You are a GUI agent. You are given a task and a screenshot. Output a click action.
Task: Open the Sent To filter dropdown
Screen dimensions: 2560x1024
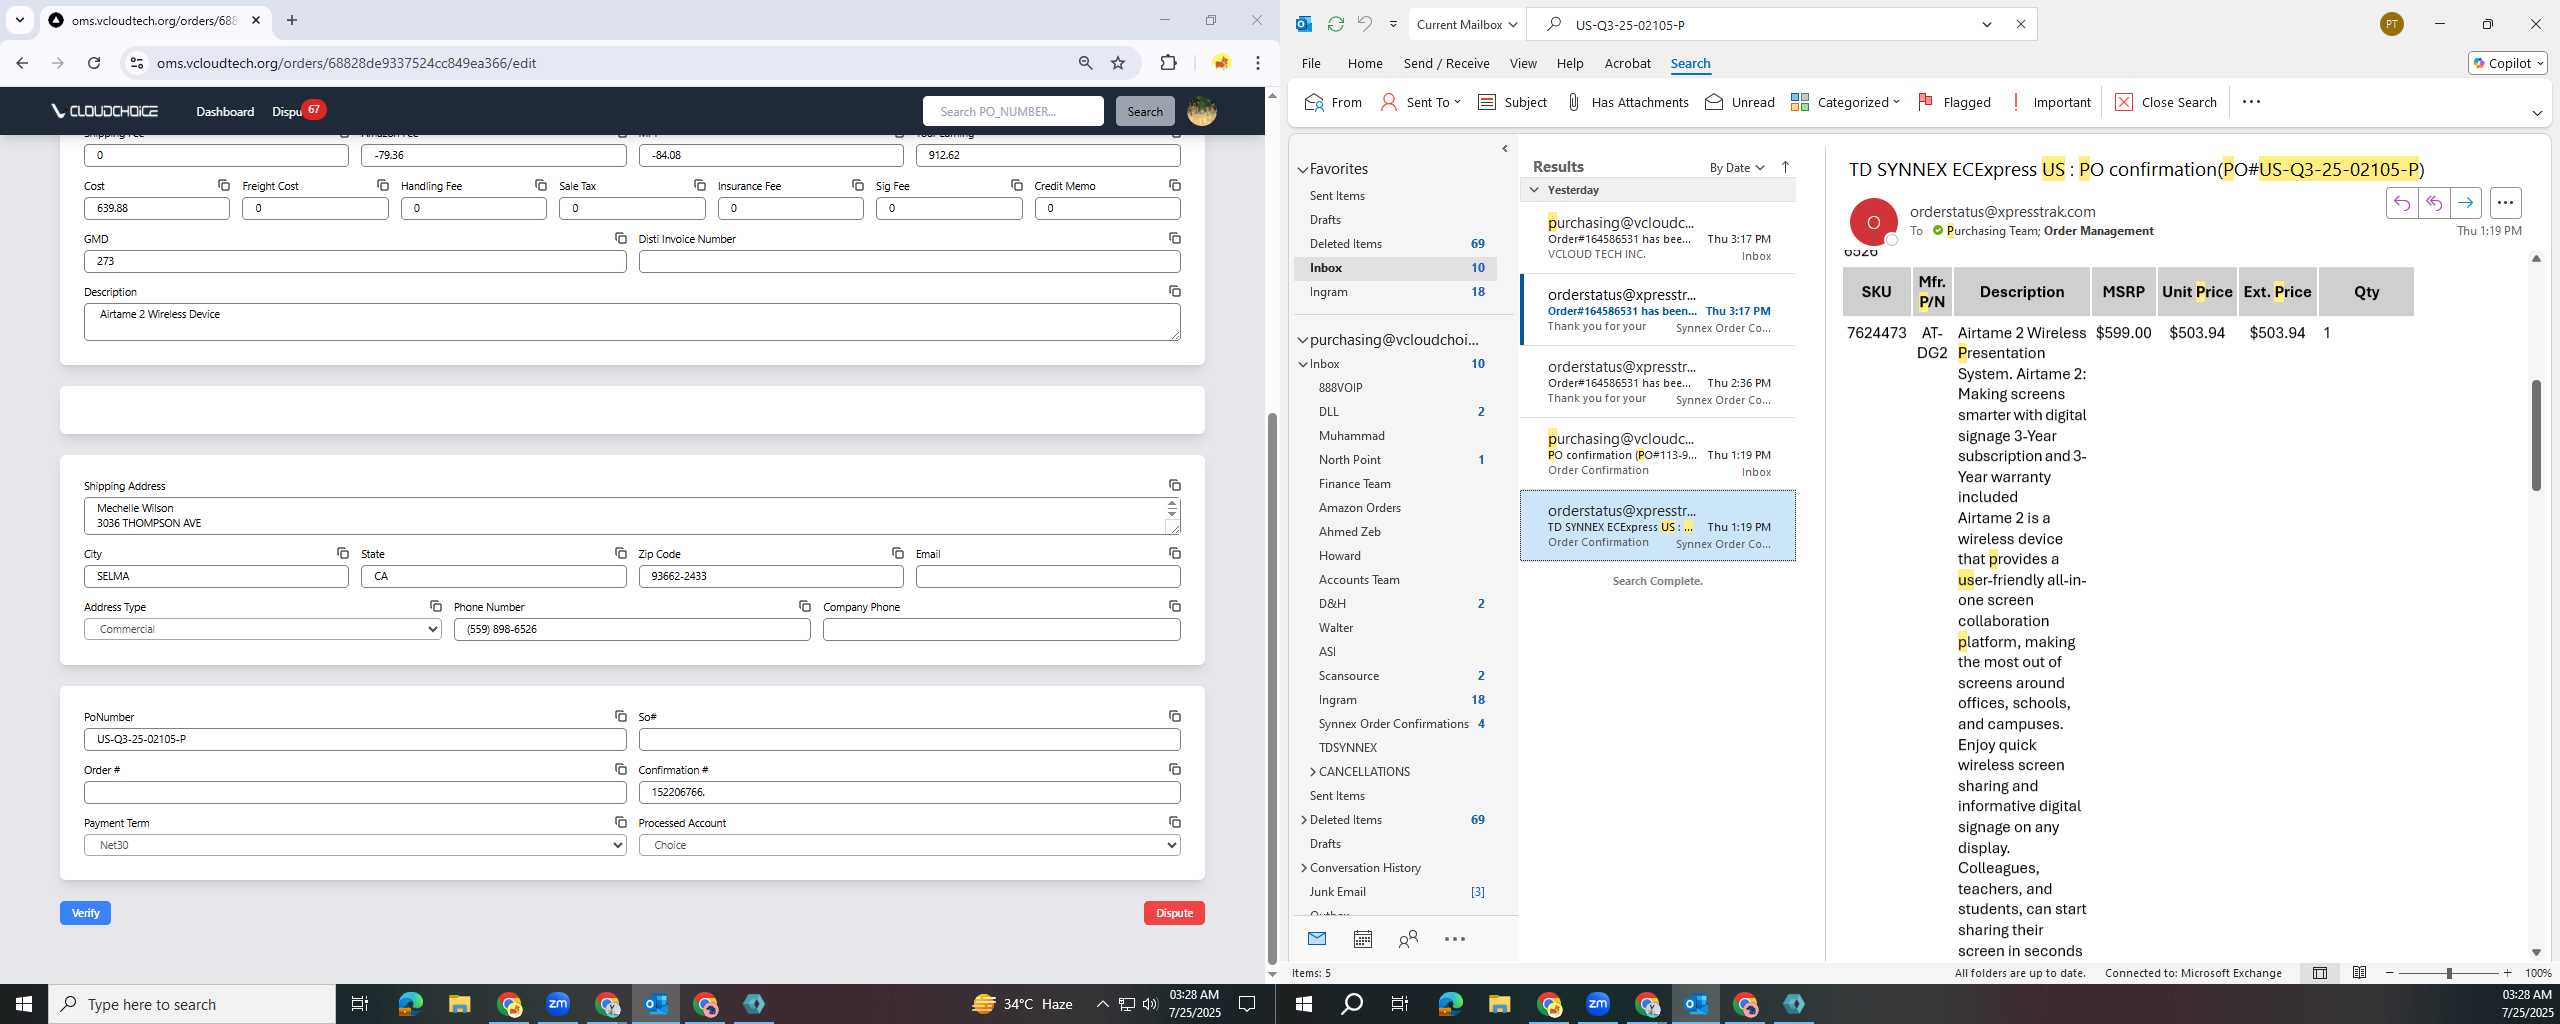[x=1421, y=102]
